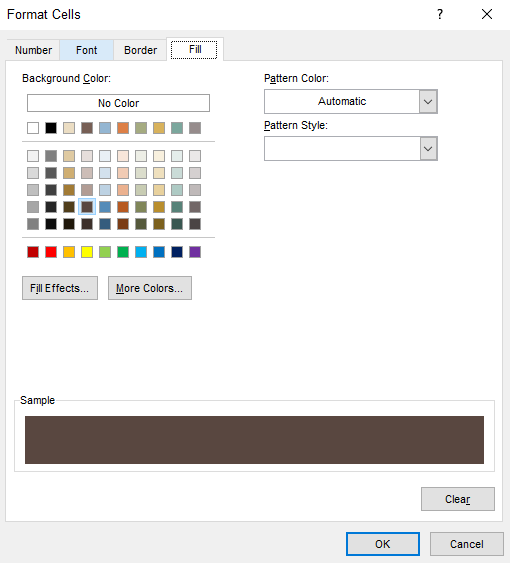Image resolution: width=510 pixels, height=563 pixels.
Task: Pick the gold theme swatch in top row
Action: [x=159, y=128]
